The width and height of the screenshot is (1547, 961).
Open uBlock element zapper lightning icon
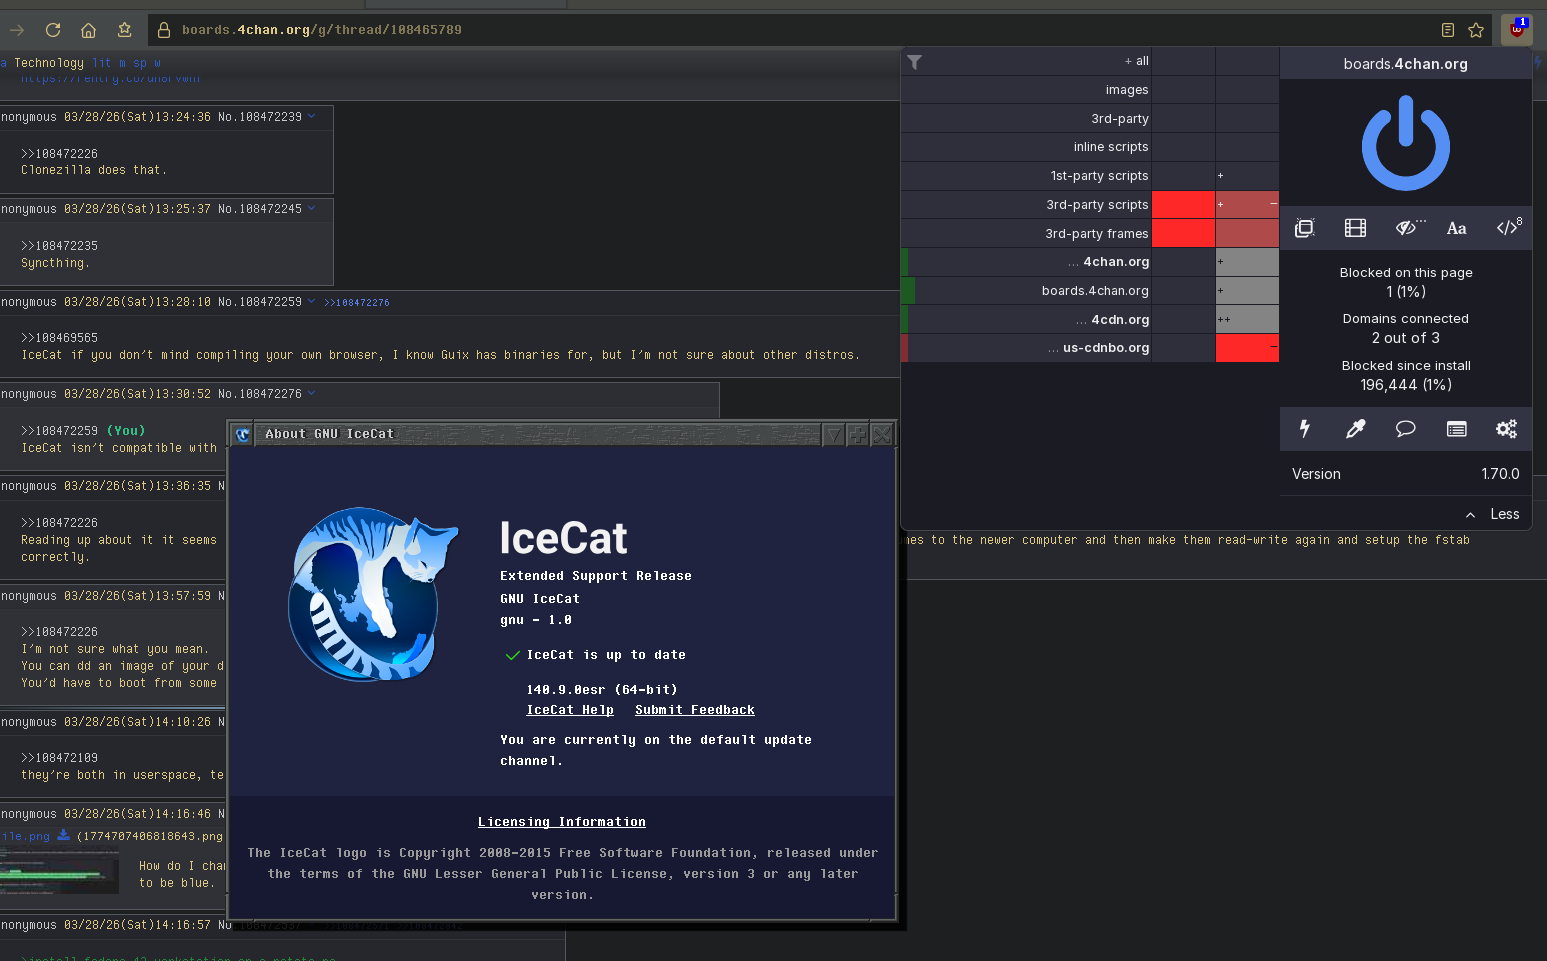(x=1304, y=429)
